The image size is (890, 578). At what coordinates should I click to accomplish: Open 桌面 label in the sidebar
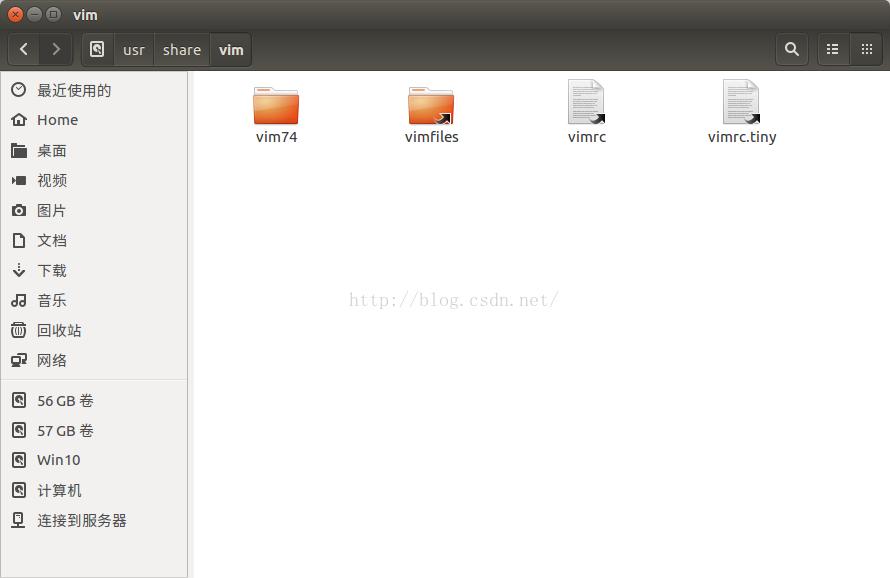coord(52,150)
